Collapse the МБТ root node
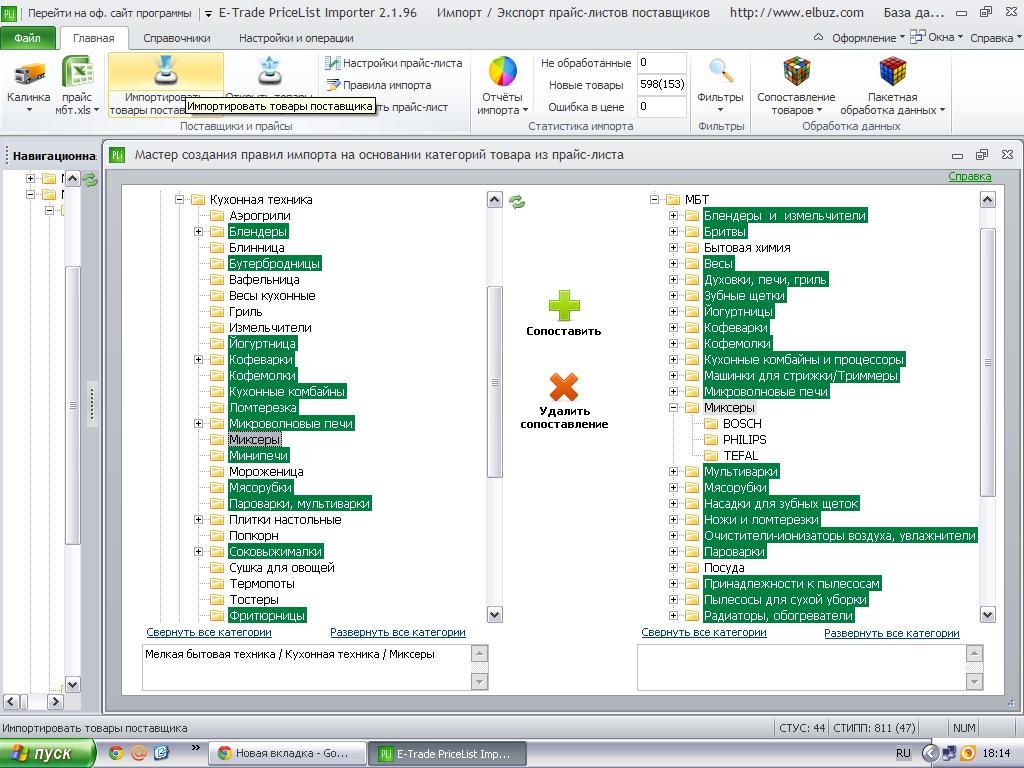1024x768 pixels. pos(654,200)
